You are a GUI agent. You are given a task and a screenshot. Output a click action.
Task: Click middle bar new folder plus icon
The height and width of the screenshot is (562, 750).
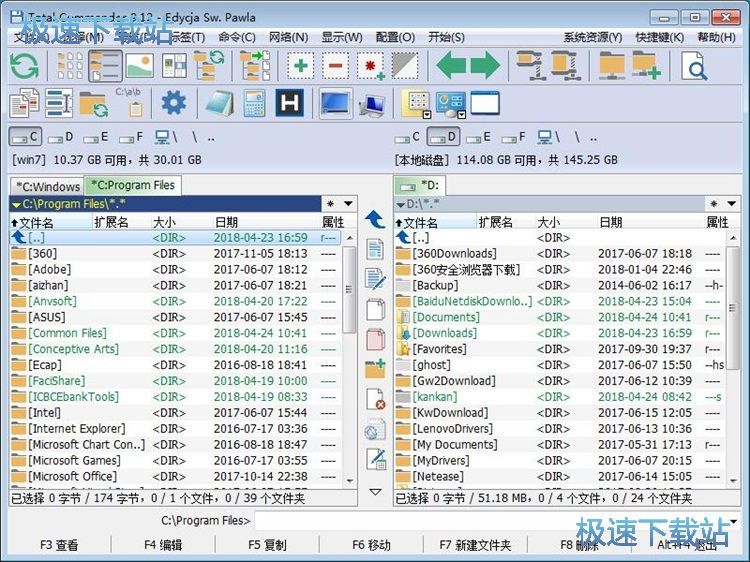[375, 369]
